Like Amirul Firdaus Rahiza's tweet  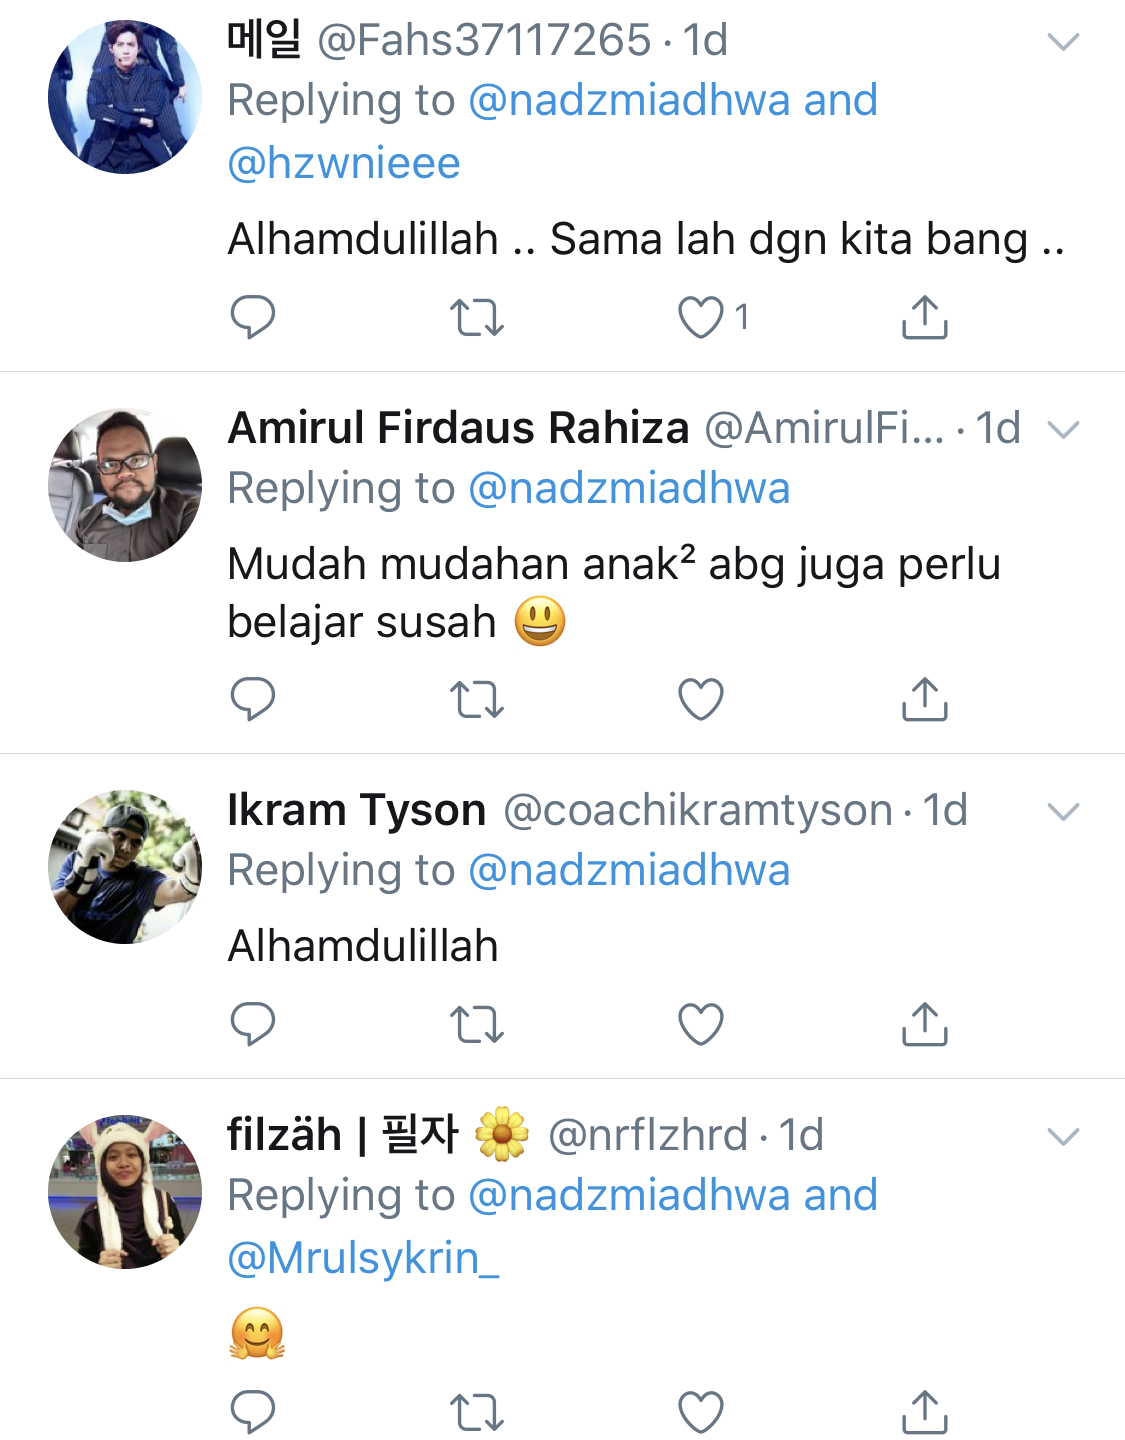click(701, 699)
